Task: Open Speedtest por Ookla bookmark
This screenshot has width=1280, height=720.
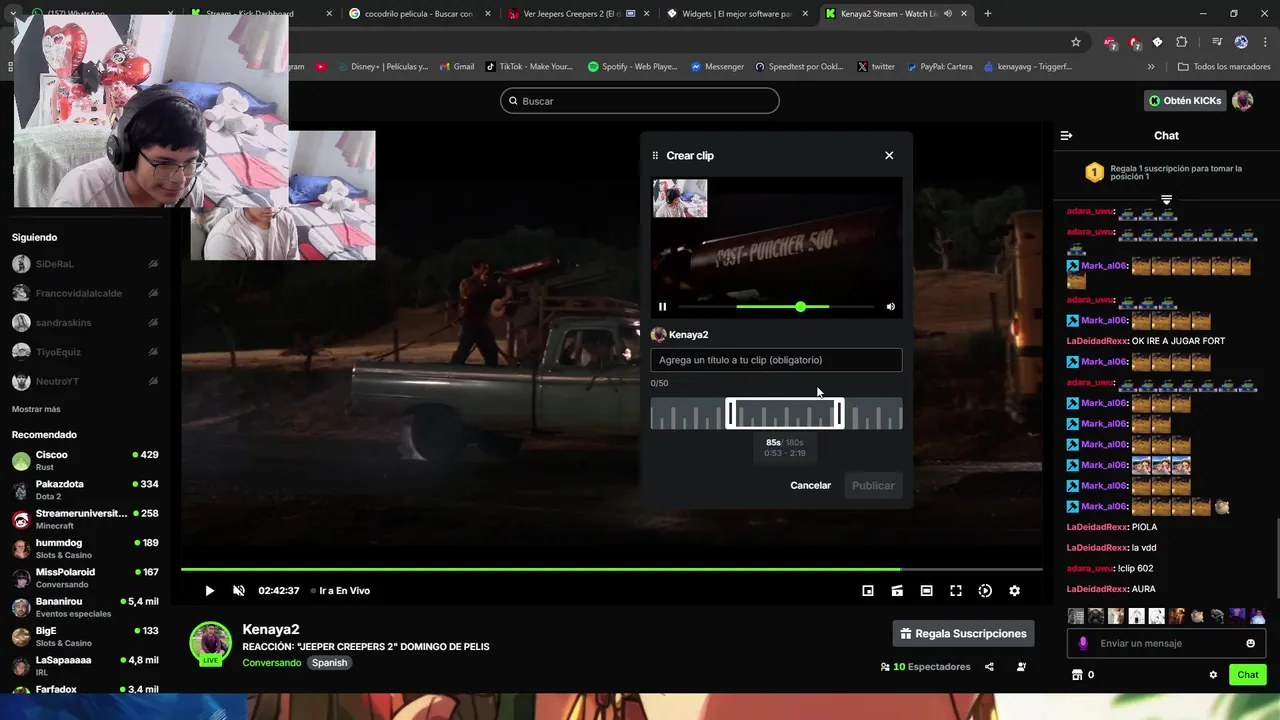Action: pos(799,67)
